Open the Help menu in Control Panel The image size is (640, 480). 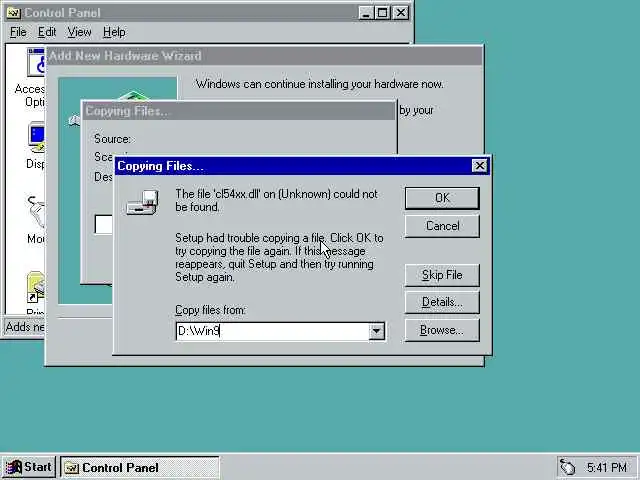pyautogui.click(x=114, y=32)
